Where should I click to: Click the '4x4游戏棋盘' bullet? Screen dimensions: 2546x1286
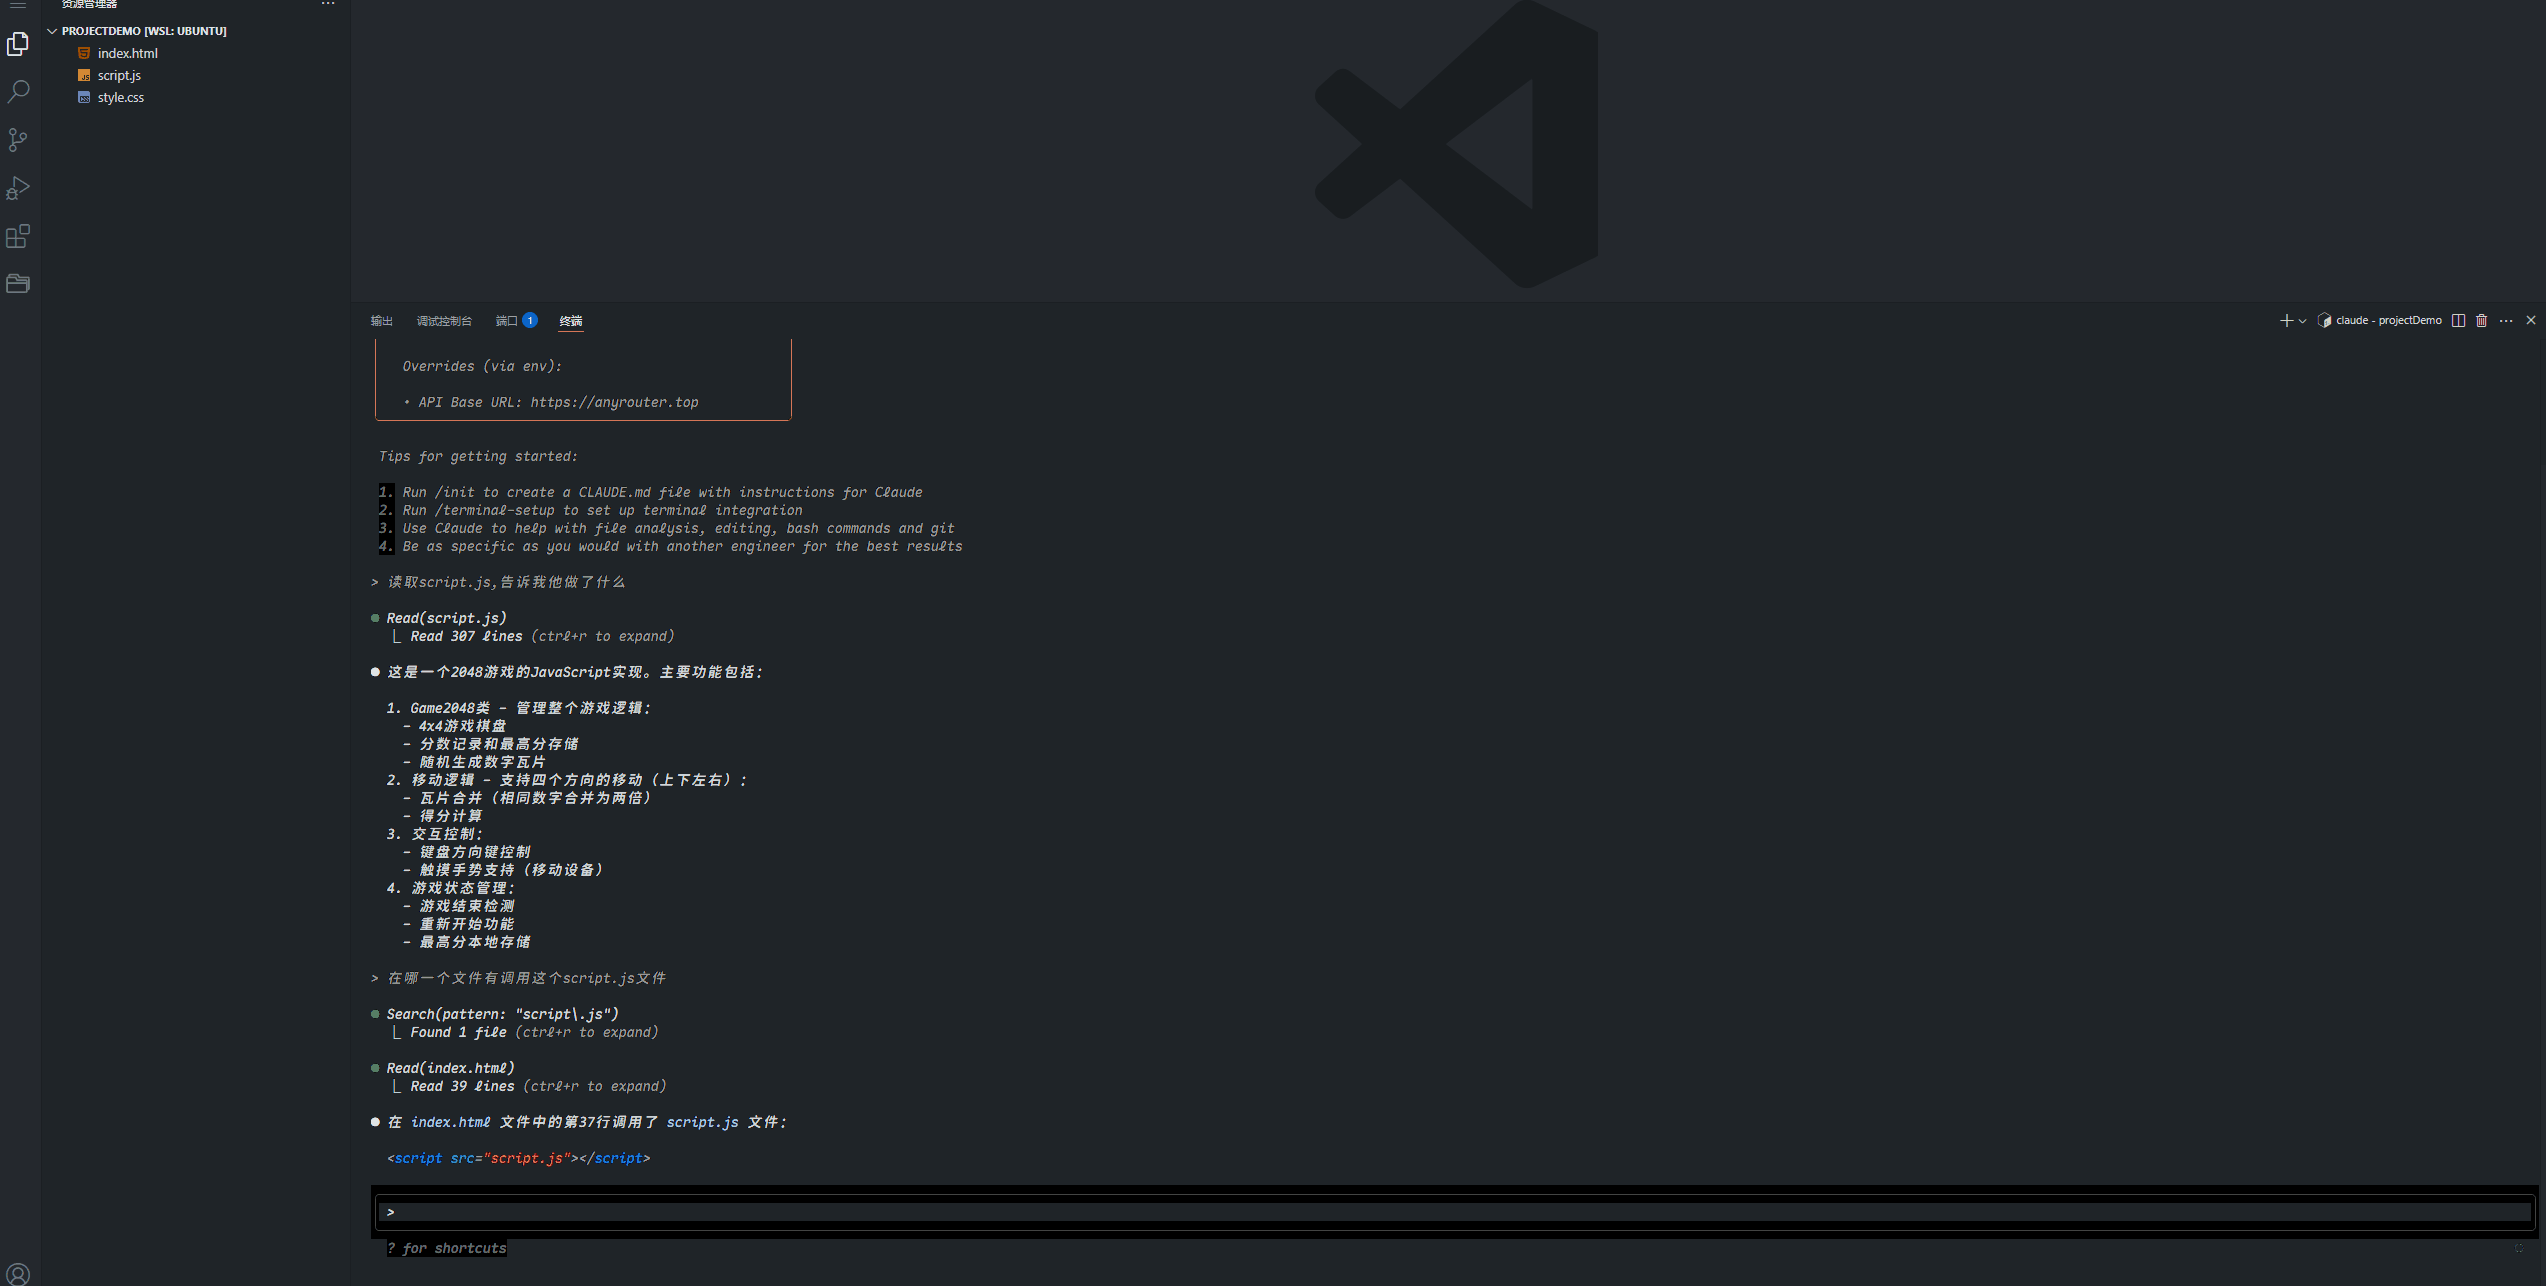pyautogui.click(x=454, y=726)
